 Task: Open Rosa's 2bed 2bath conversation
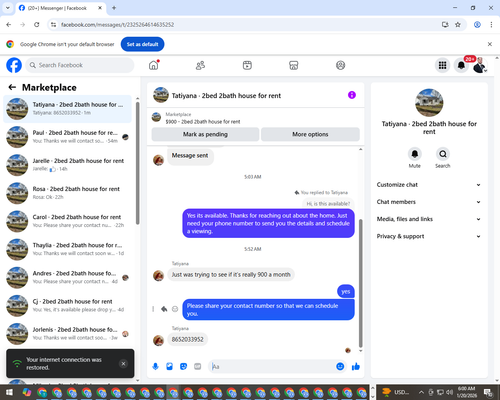click(67, 193)
